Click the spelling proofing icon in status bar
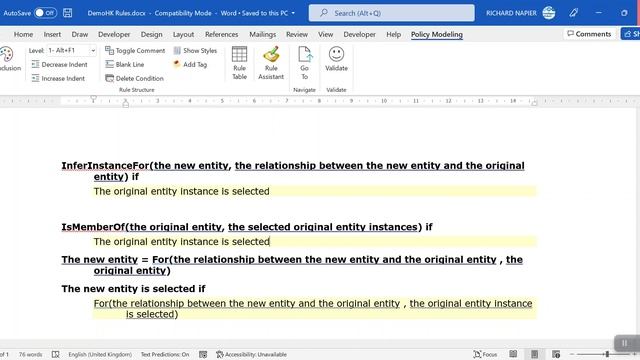This screenshot has width=640, height=360. pos(56,354)
